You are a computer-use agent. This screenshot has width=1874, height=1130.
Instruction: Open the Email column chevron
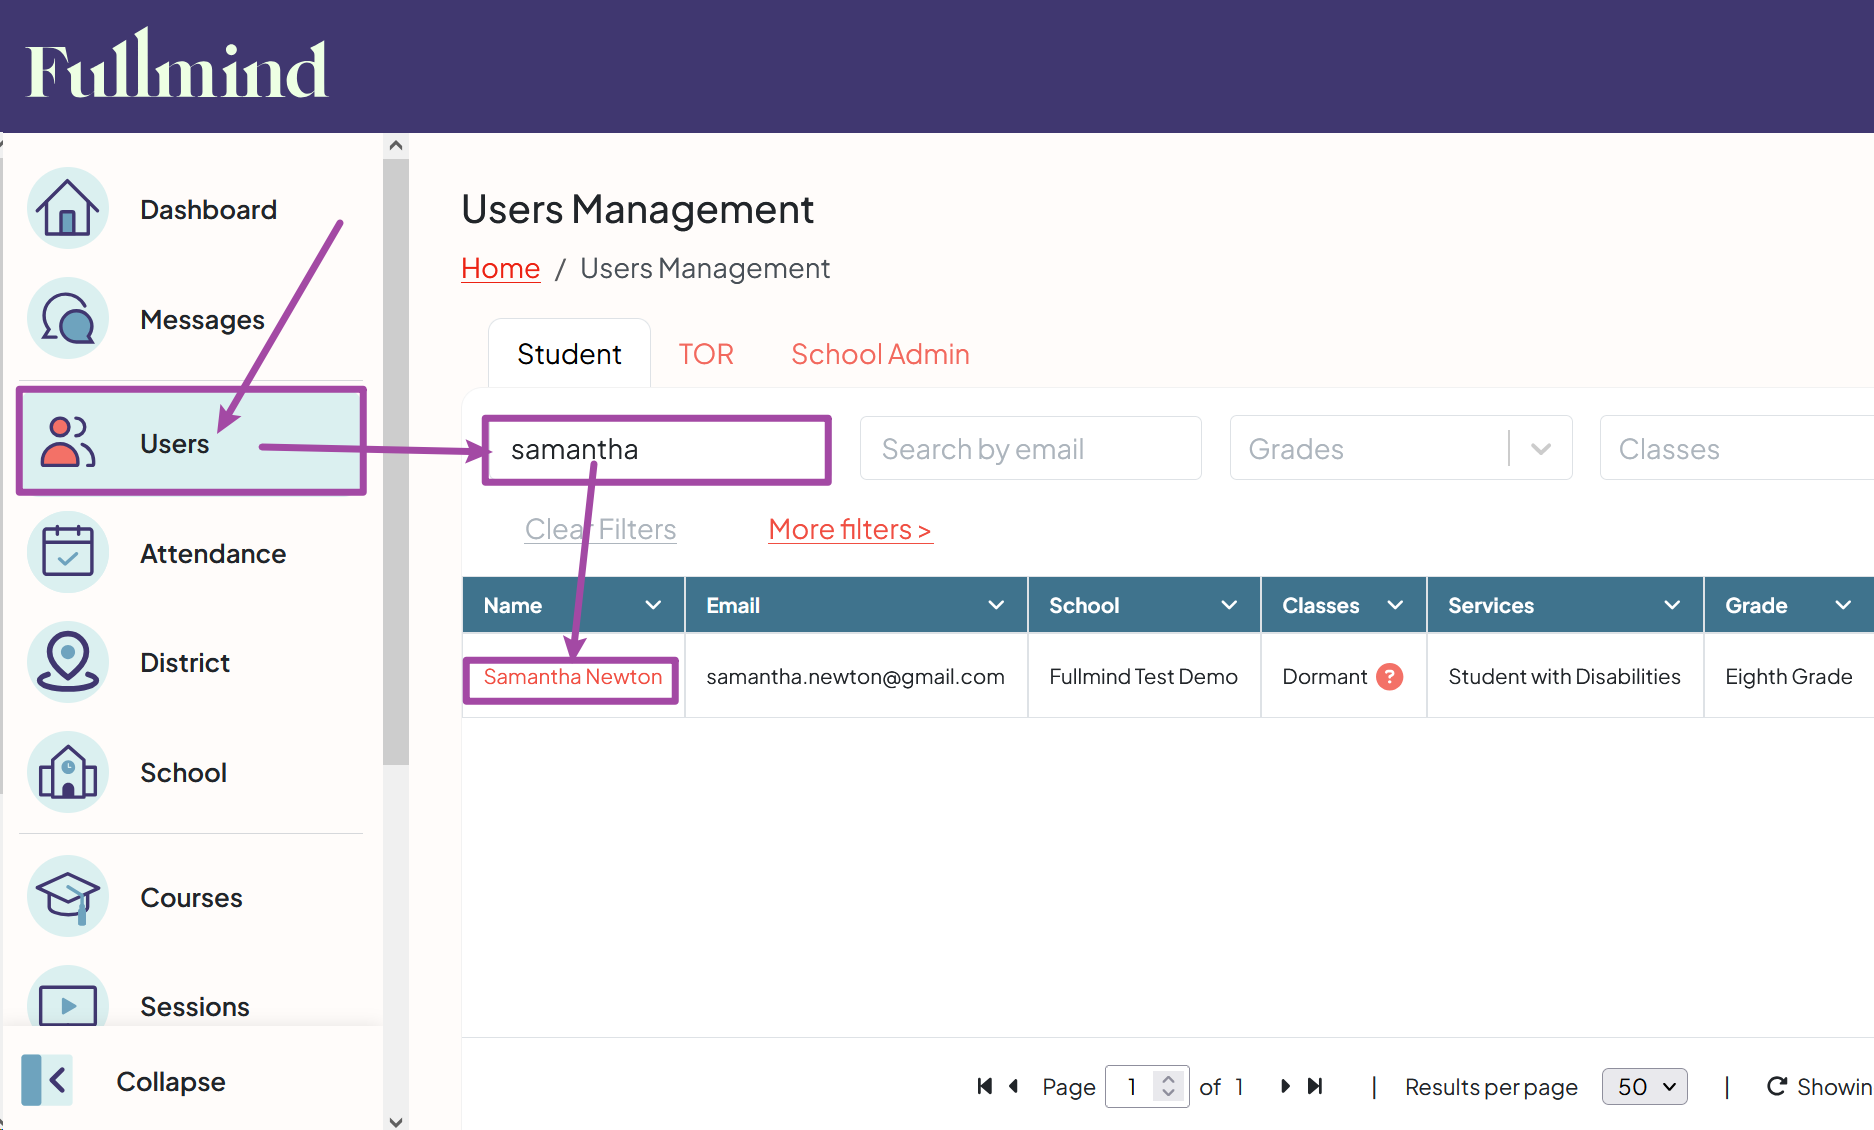click(x=996, y=605)
